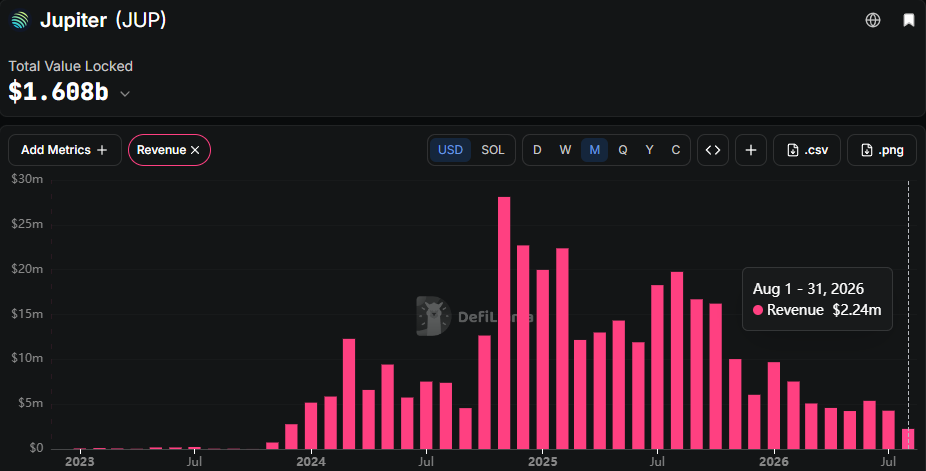This screenshot has width=926, height=471.
Task: Switch denomination to USD
Action: tap(450, 150)
